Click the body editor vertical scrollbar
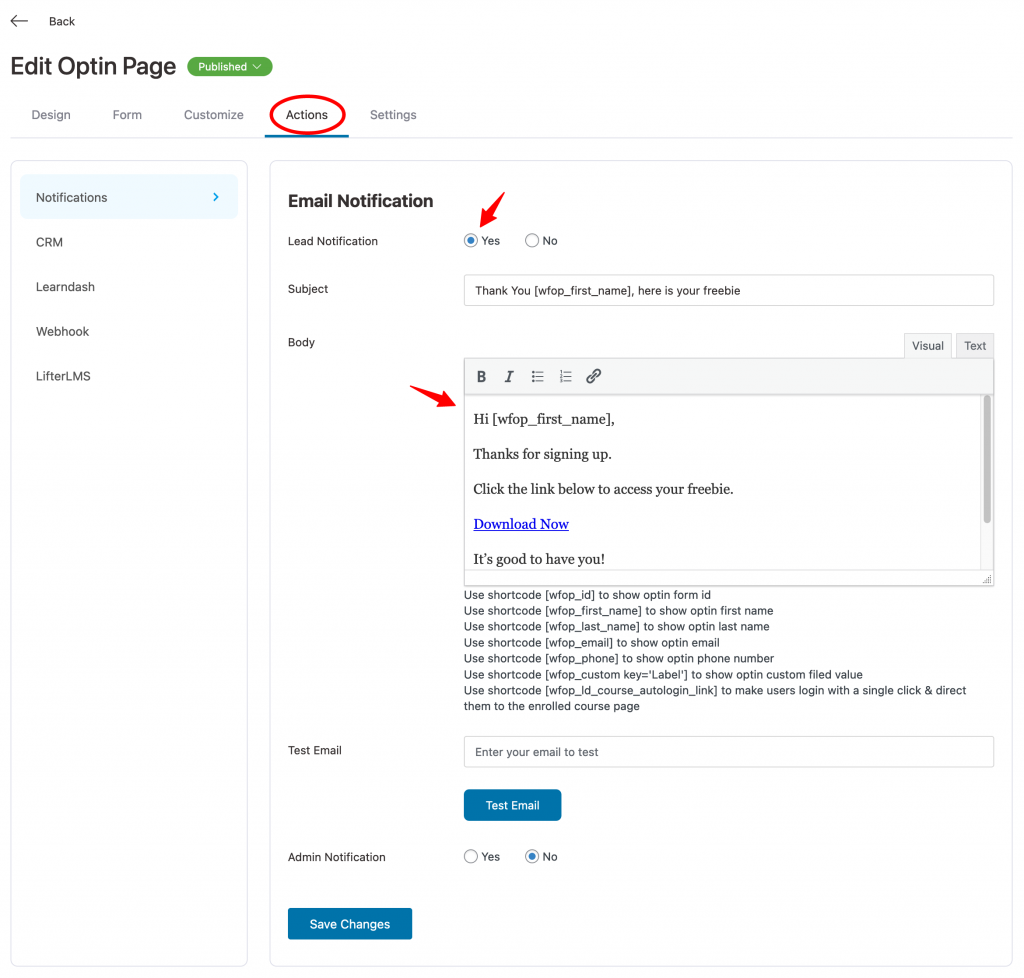The height and width of the screenshot is (978, 1024). pos(987,459)
